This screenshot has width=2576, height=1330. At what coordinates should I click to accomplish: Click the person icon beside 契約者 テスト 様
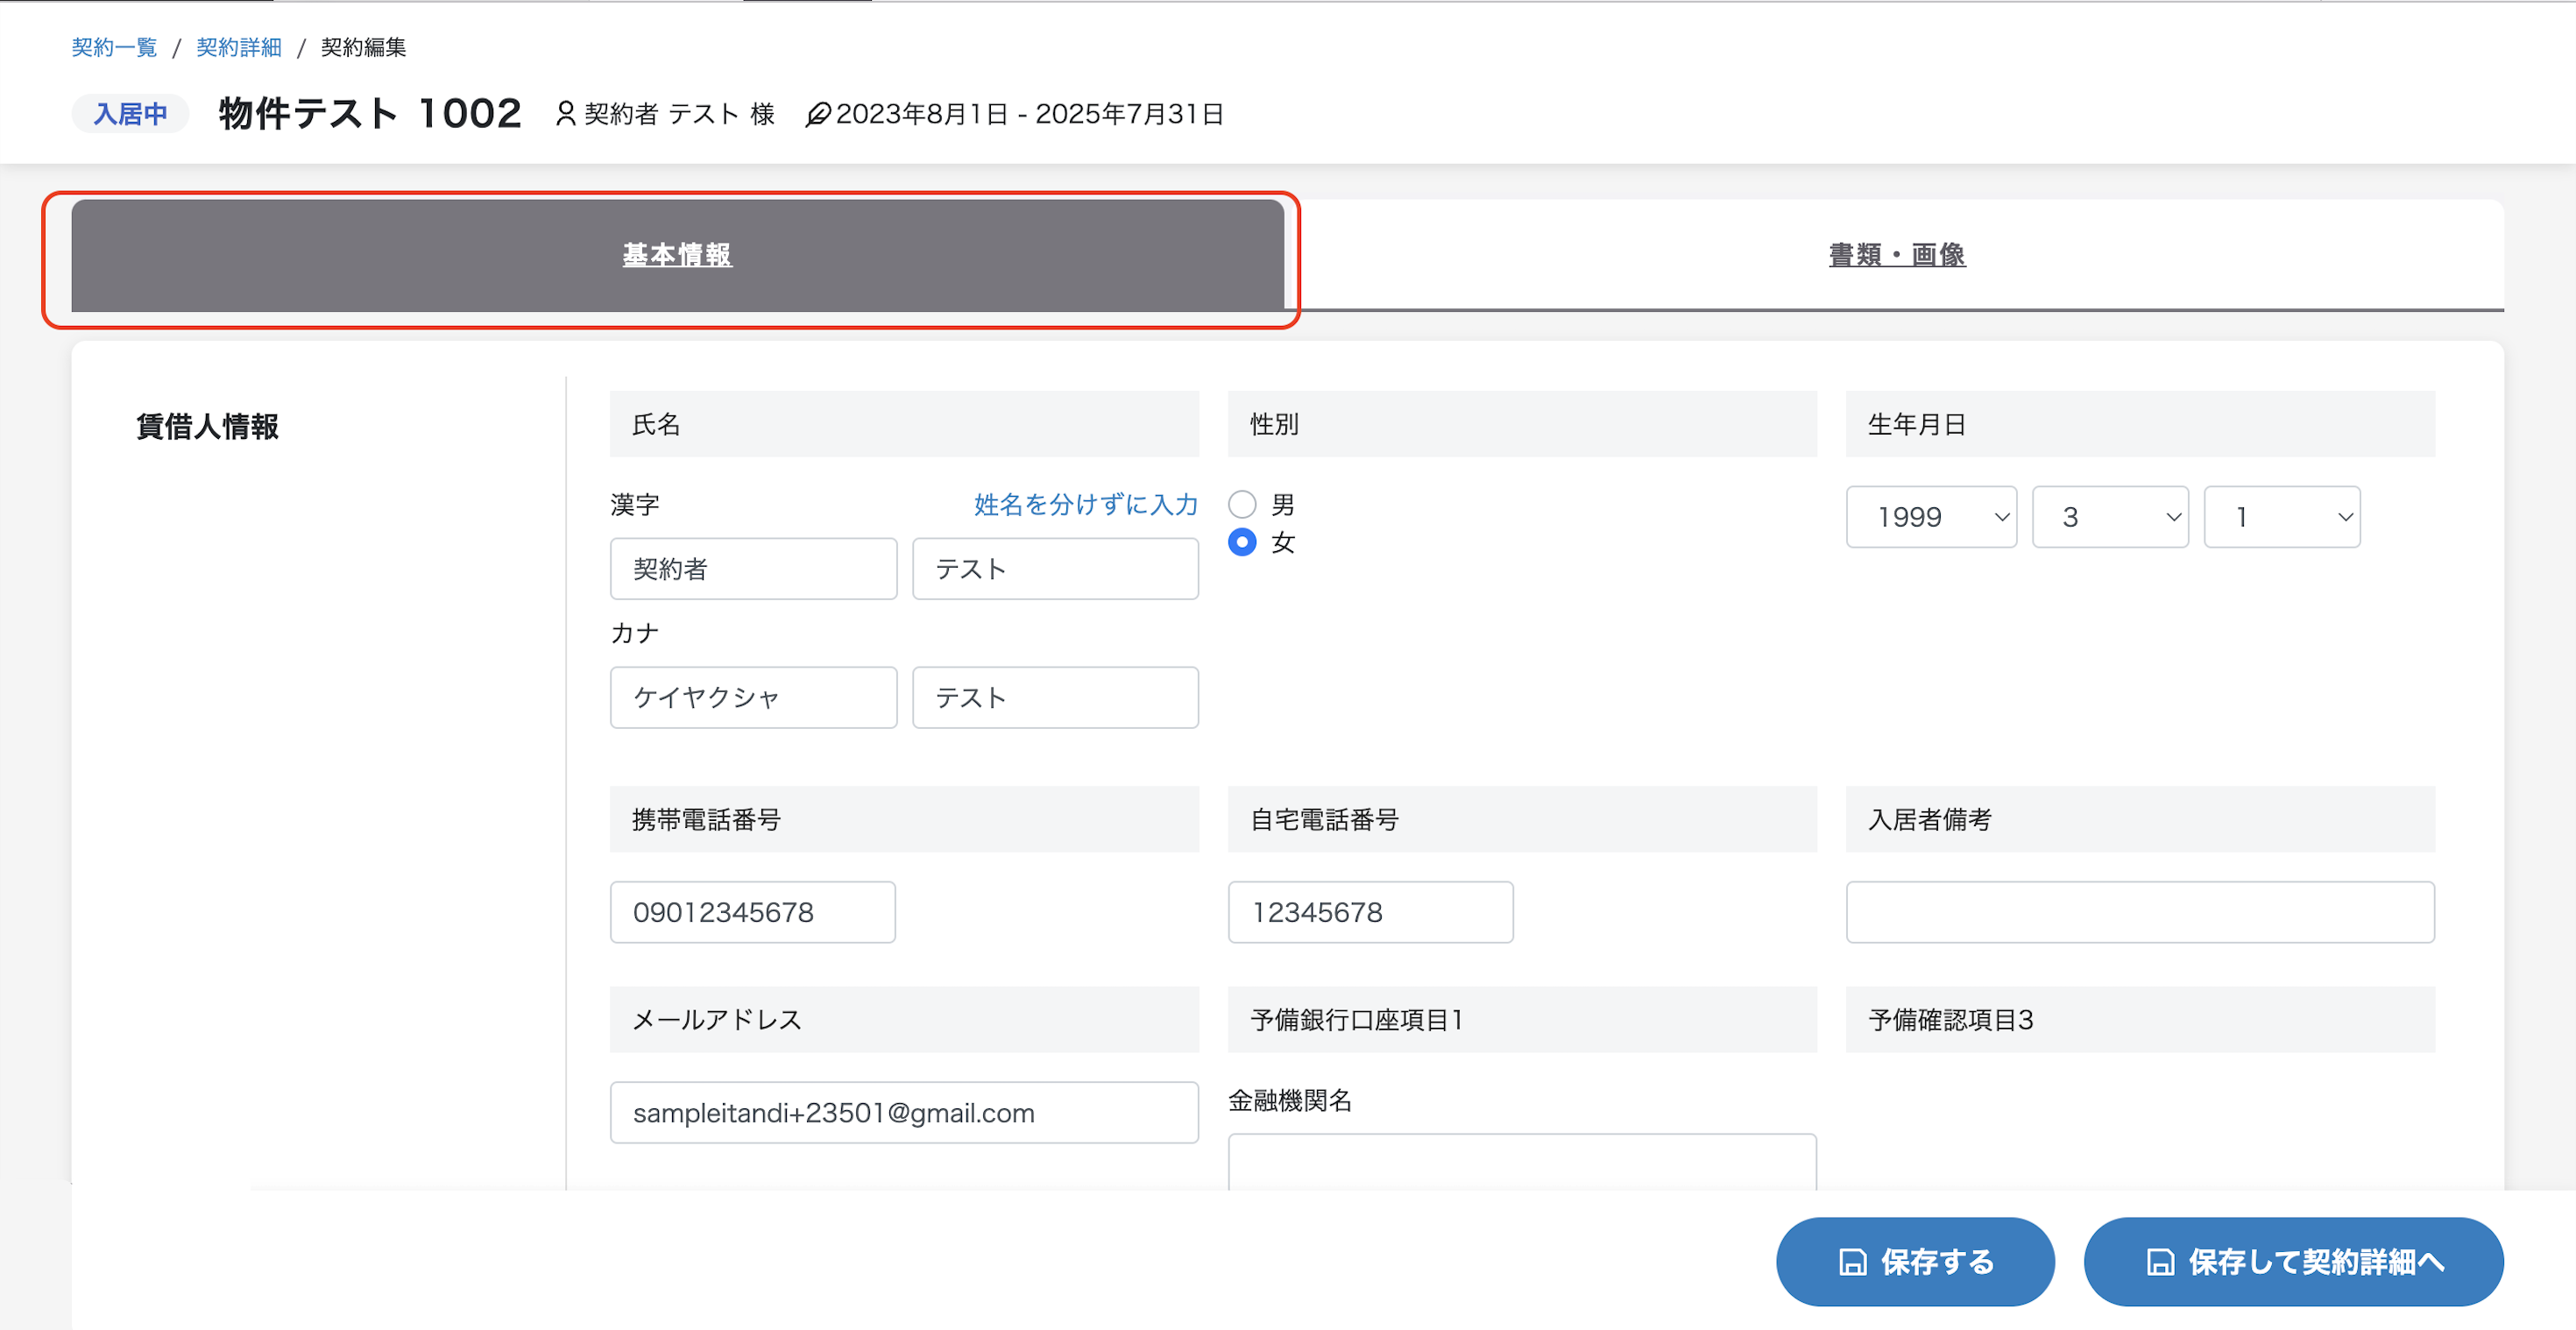[565, 114]
